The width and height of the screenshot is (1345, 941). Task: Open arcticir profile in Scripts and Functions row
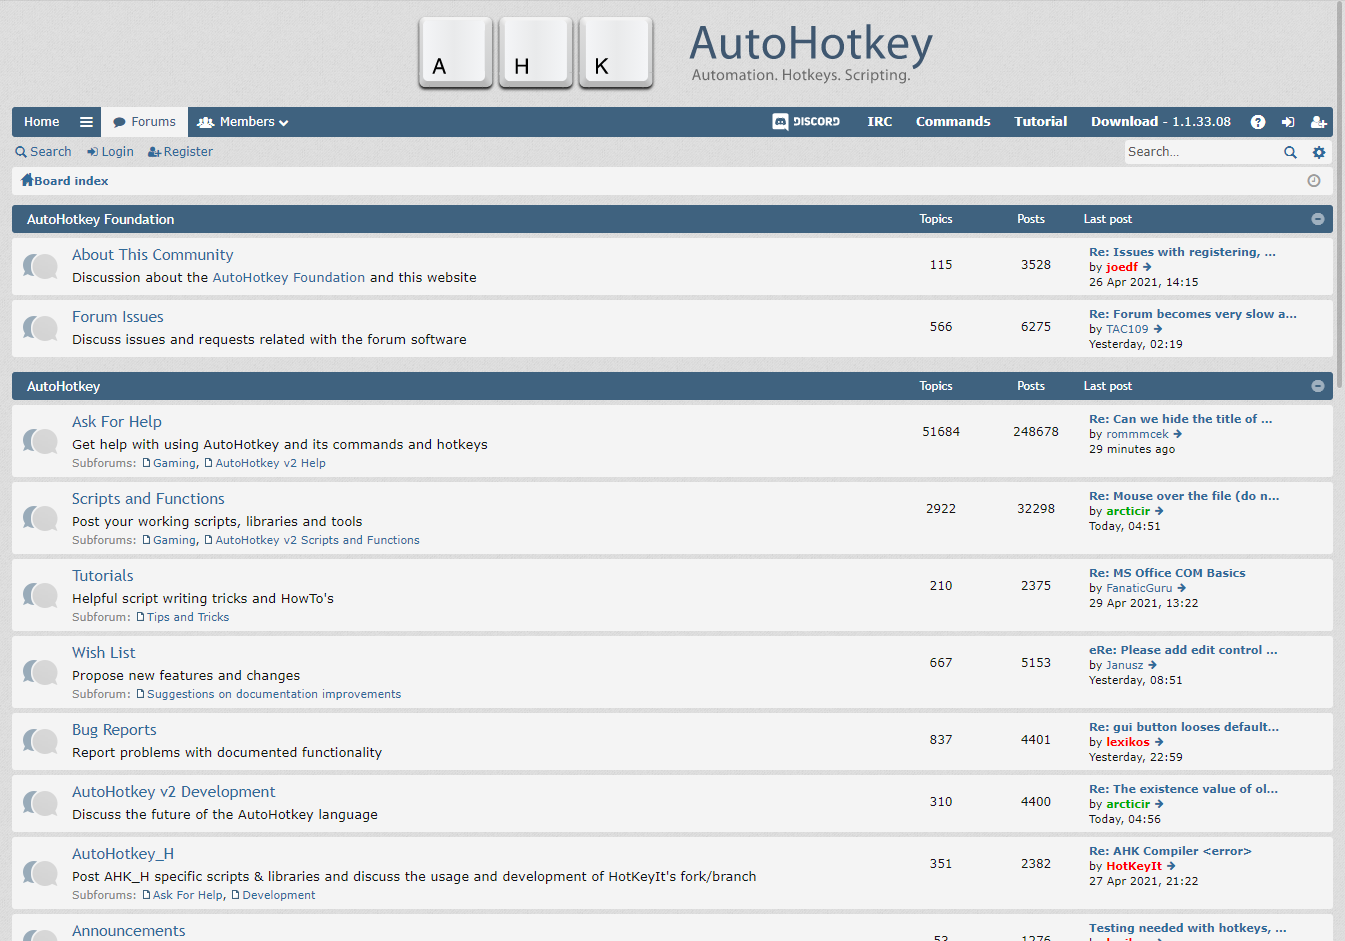[1128, 511]
